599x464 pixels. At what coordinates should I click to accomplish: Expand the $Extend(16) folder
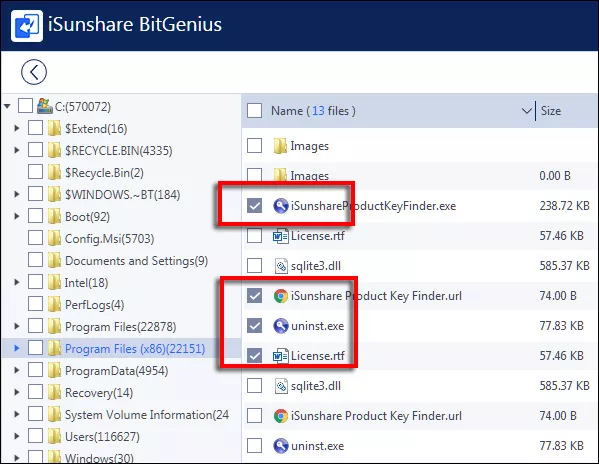point(17,128)
